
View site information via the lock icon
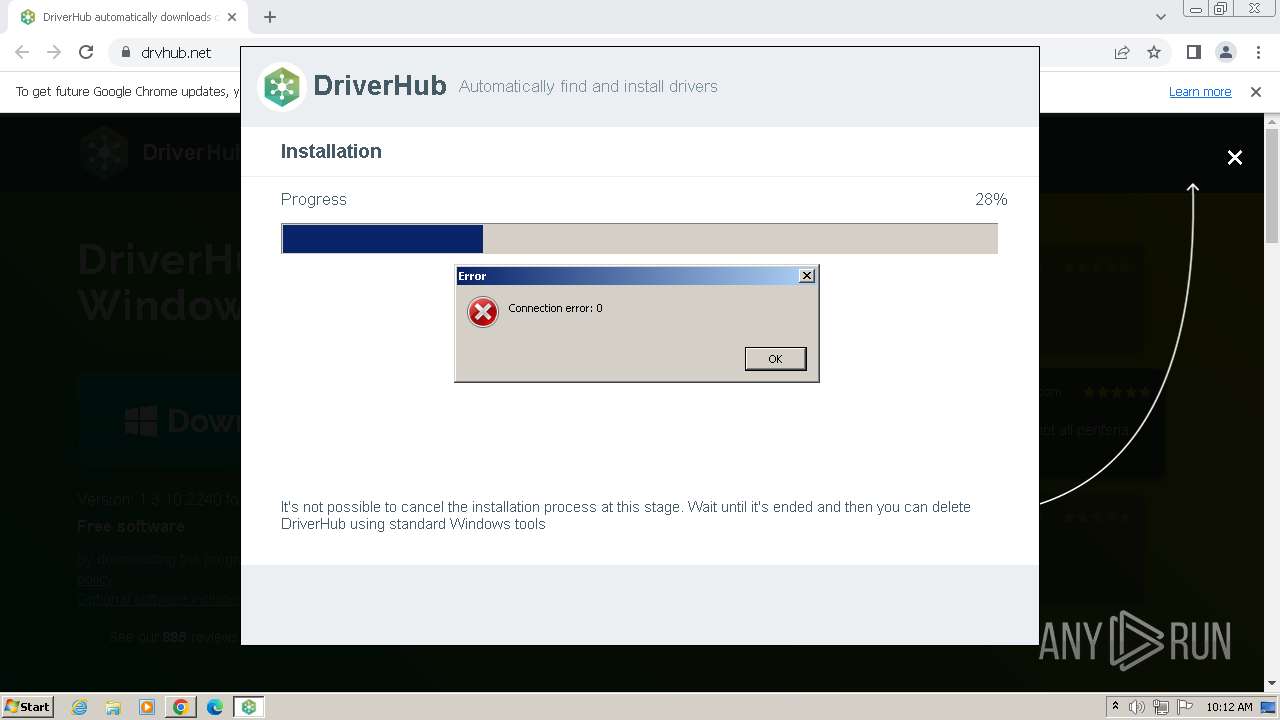tap(125, 53)
